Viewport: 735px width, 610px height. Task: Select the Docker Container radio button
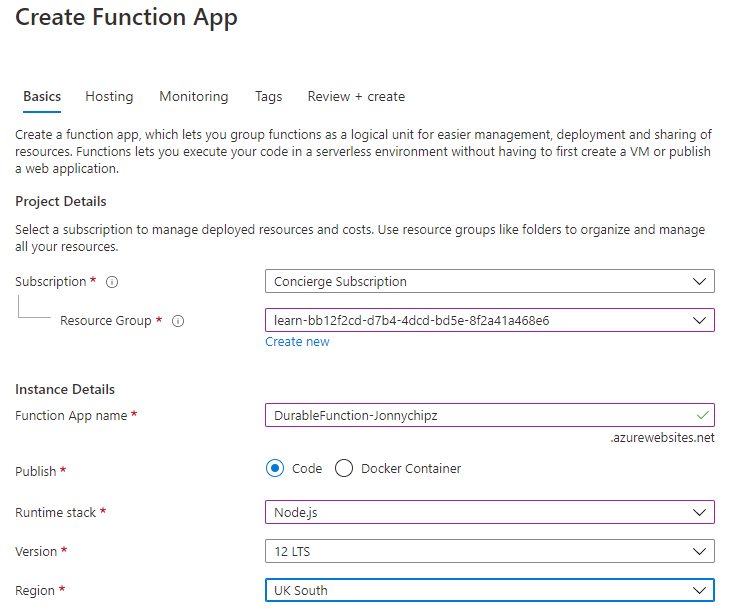click(344, 468)
